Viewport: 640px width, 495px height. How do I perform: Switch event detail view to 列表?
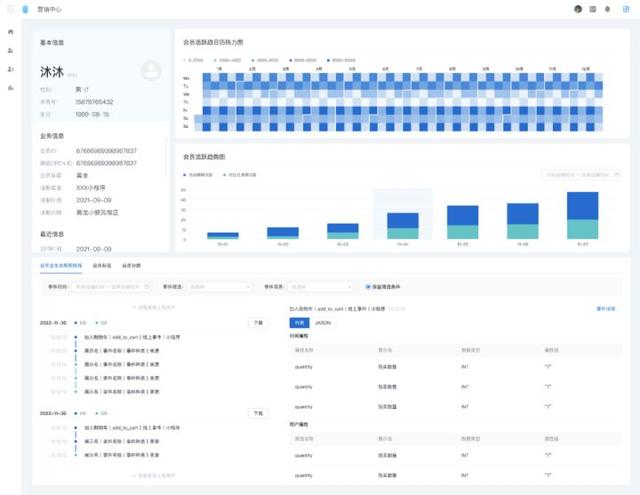pos(299,323)
